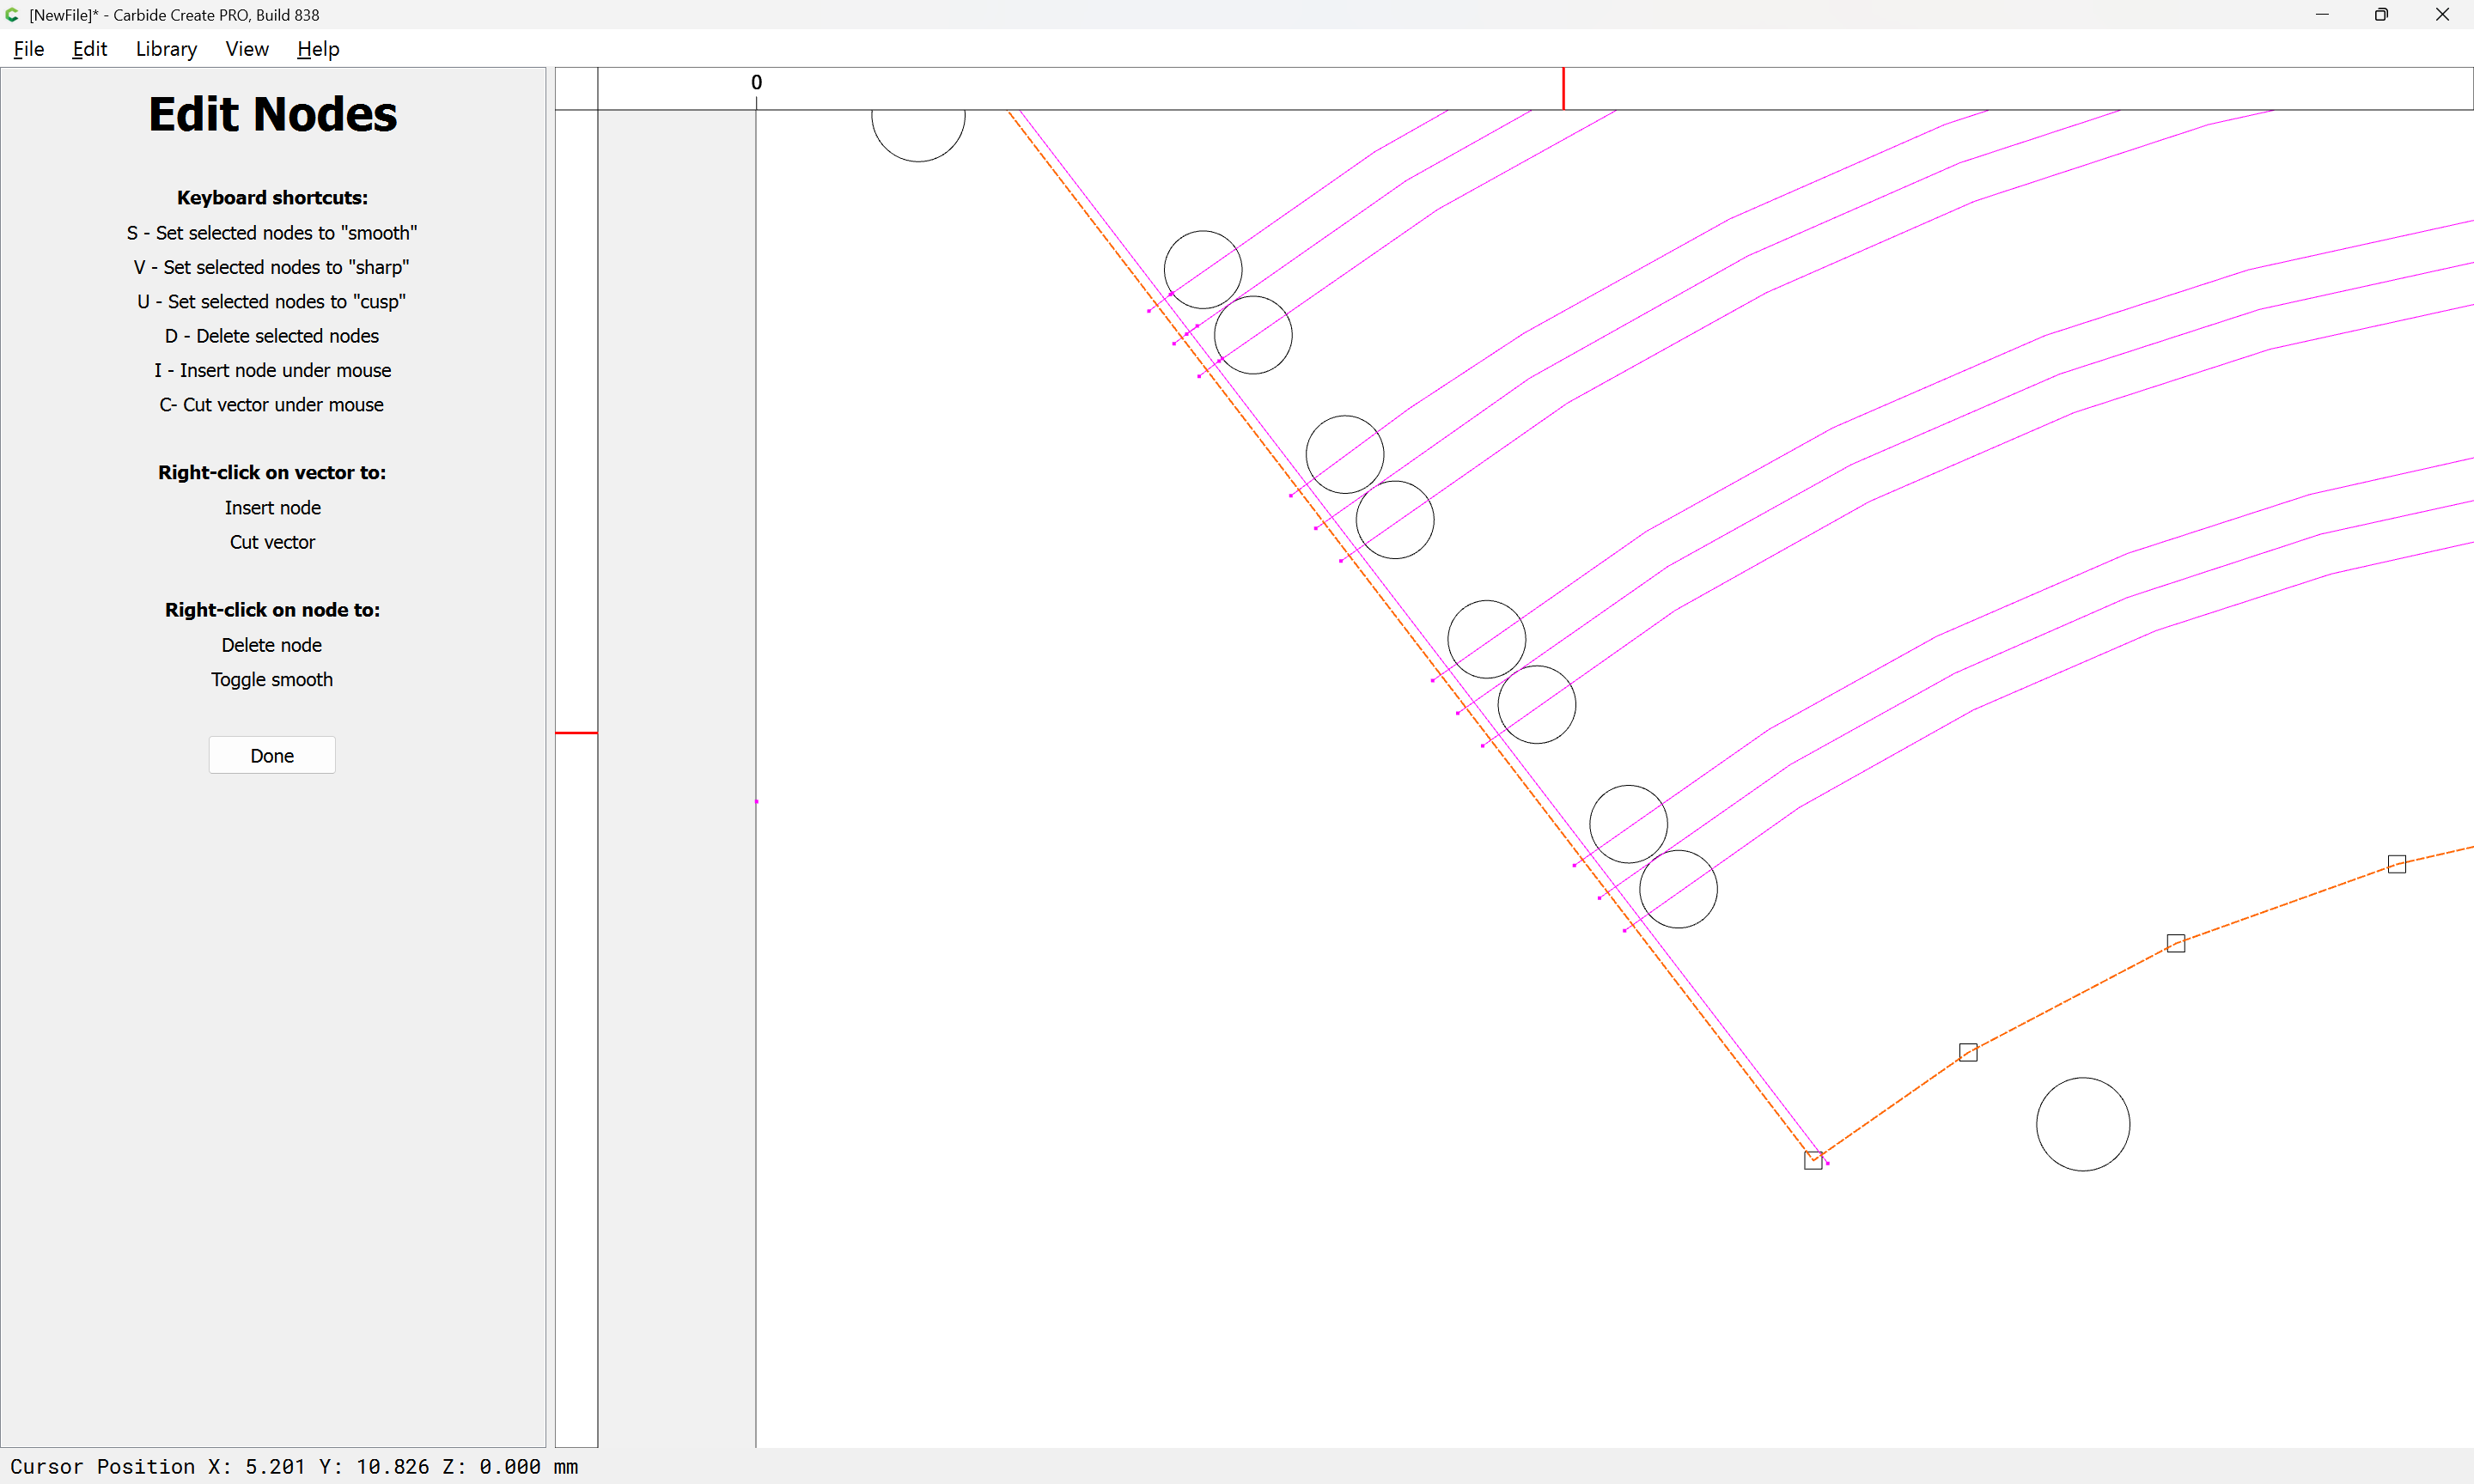The height and width of the screenshot is (1484, 2474).
Task: Open the File menu
Action: click(28, 49)
